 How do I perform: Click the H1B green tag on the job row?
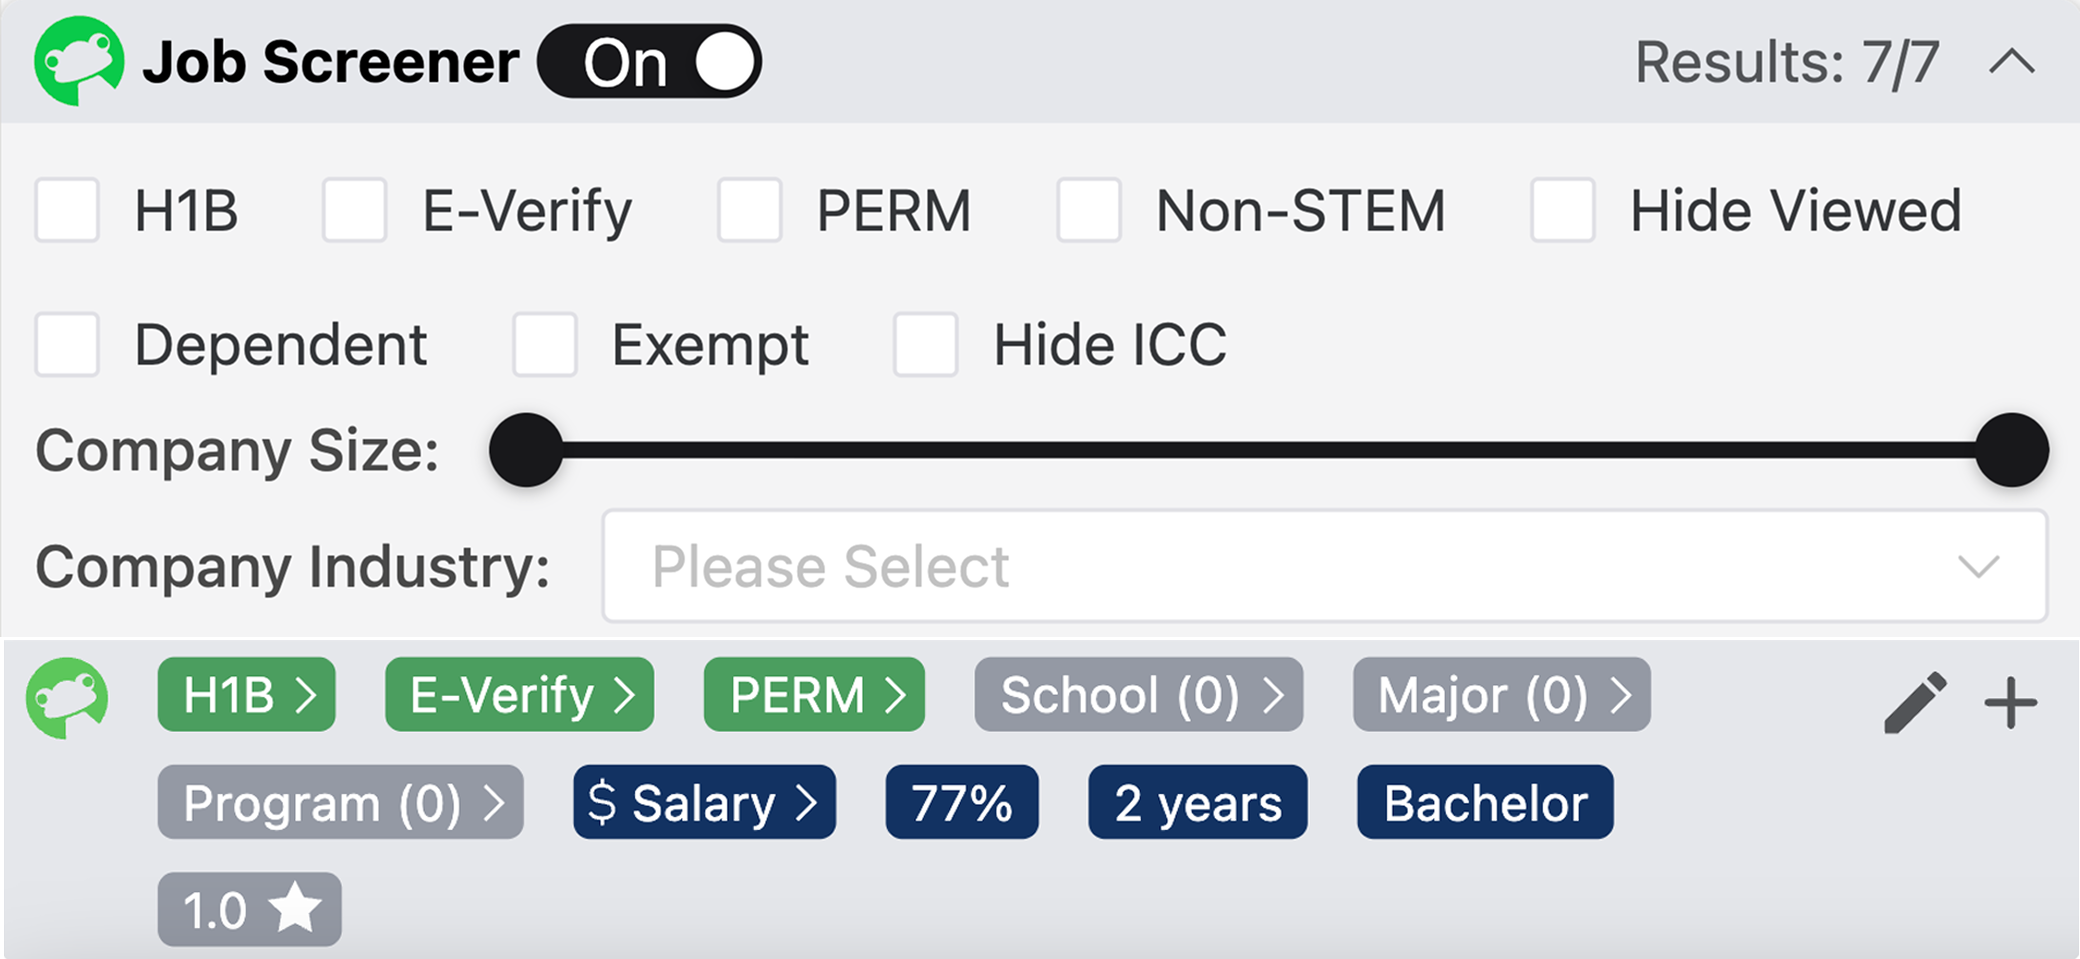246,695
